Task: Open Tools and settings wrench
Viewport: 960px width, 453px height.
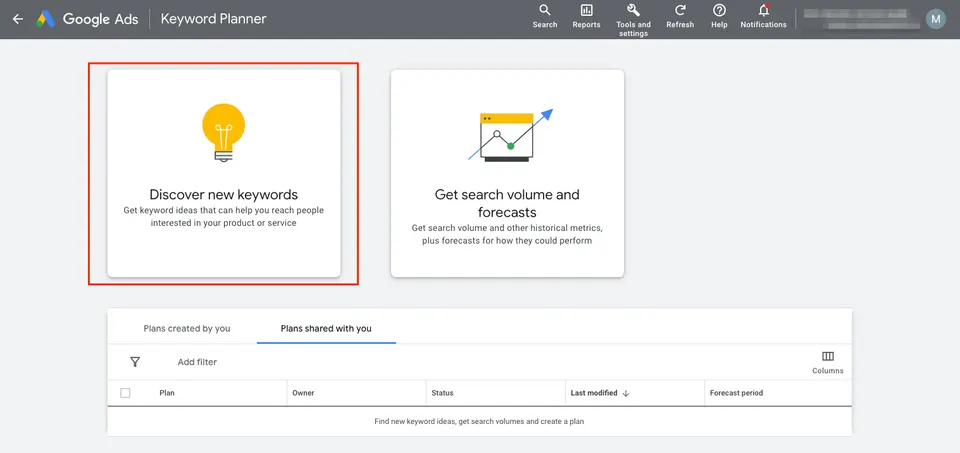Action: (x=633, y=20)
